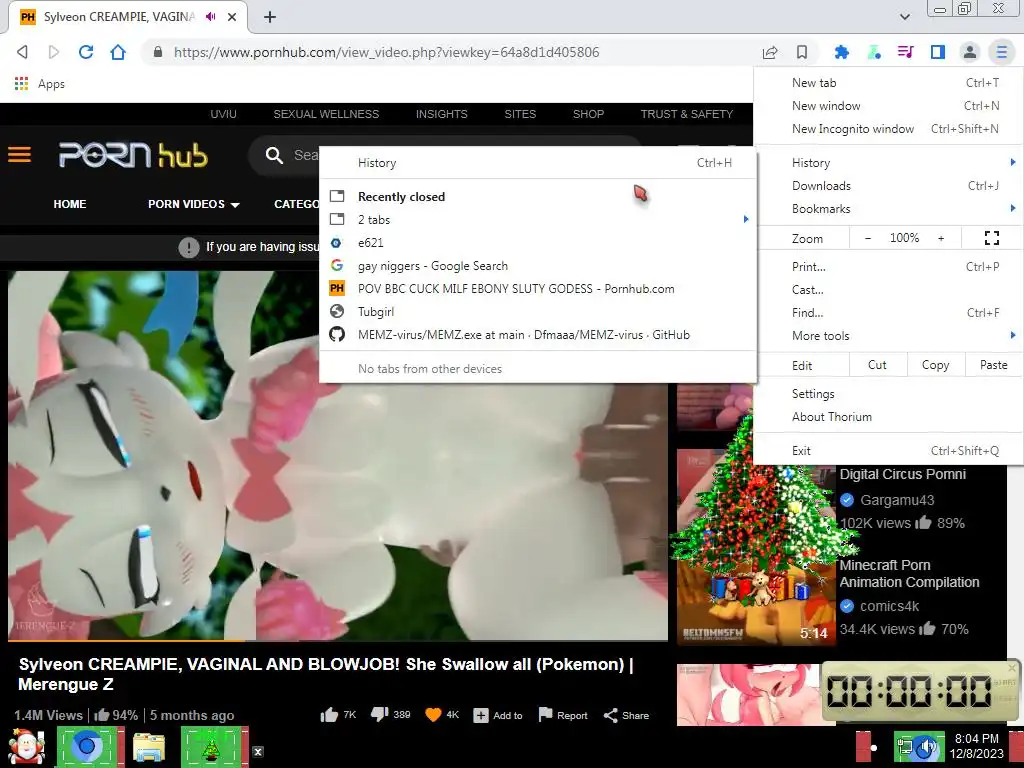The width and height of the screenshot is (1024, 768).
Task: Click the Report flag button
Action: click(563, 715)
